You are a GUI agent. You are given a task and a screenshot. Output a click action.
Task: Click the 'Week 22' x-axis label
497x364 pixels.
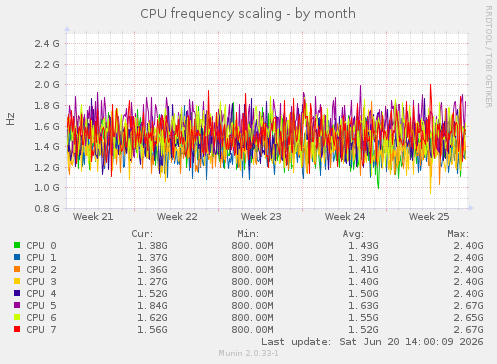coord(177,217)
